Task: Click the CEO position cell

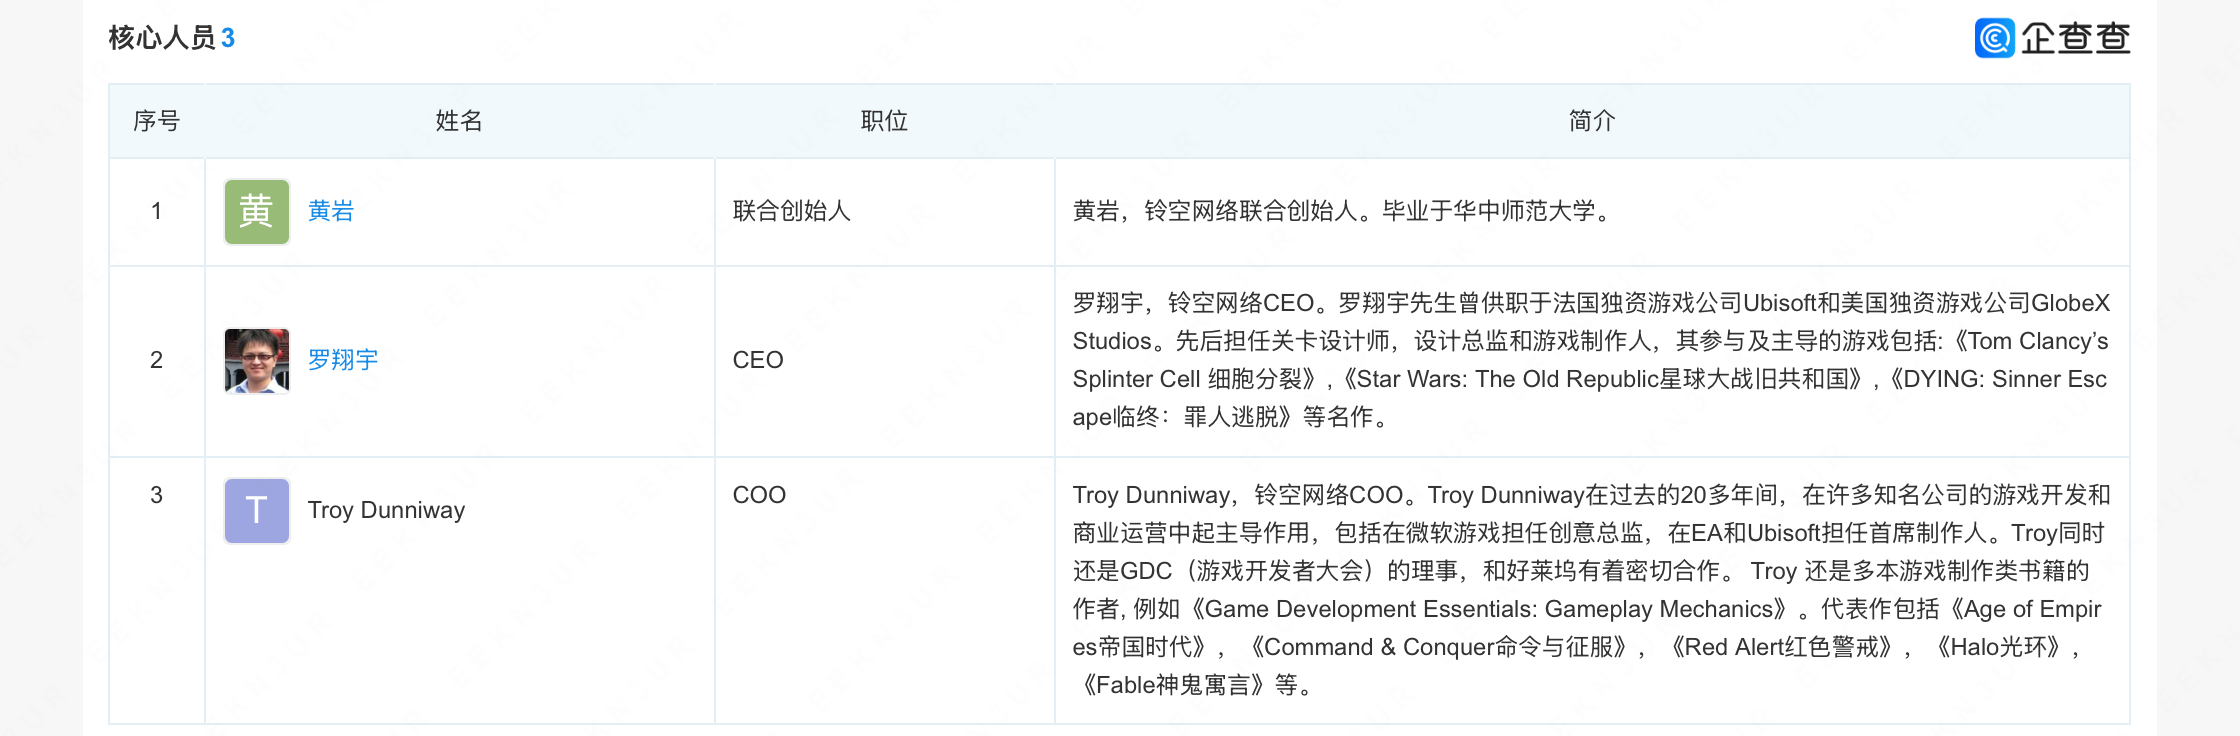Action: pyautogui.click(x=758, y=360)
